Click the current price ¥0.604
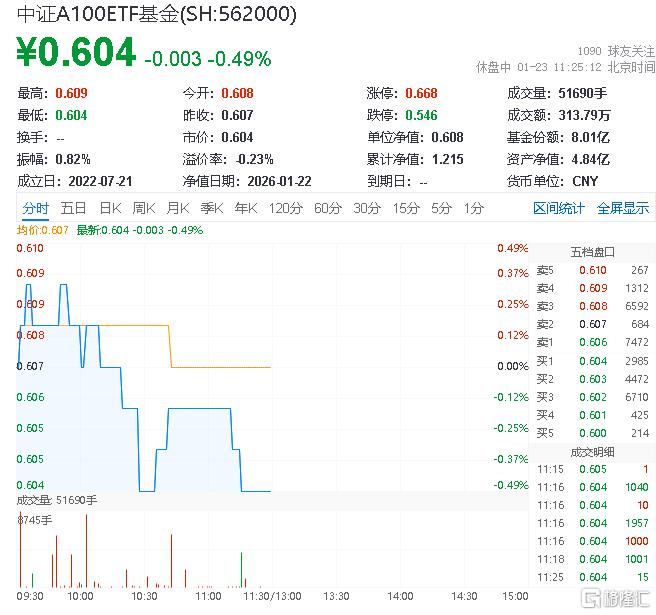Image resolution: width=656 pixels, height=615 pixels. tap(76, 52)
